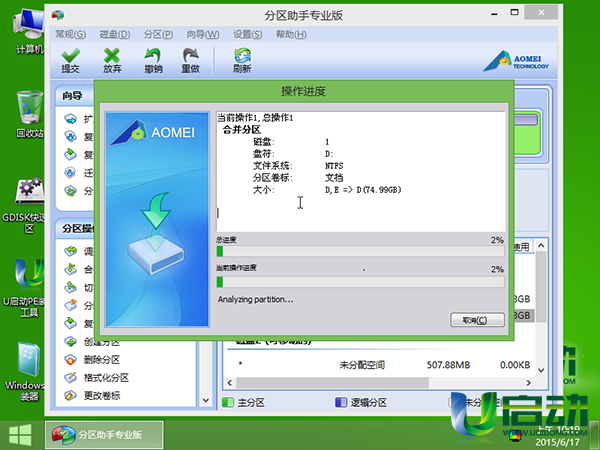This screenshot has width=600, height=450.
Task: Click the third wizard icon under 向导
Action: pos(70,154)
